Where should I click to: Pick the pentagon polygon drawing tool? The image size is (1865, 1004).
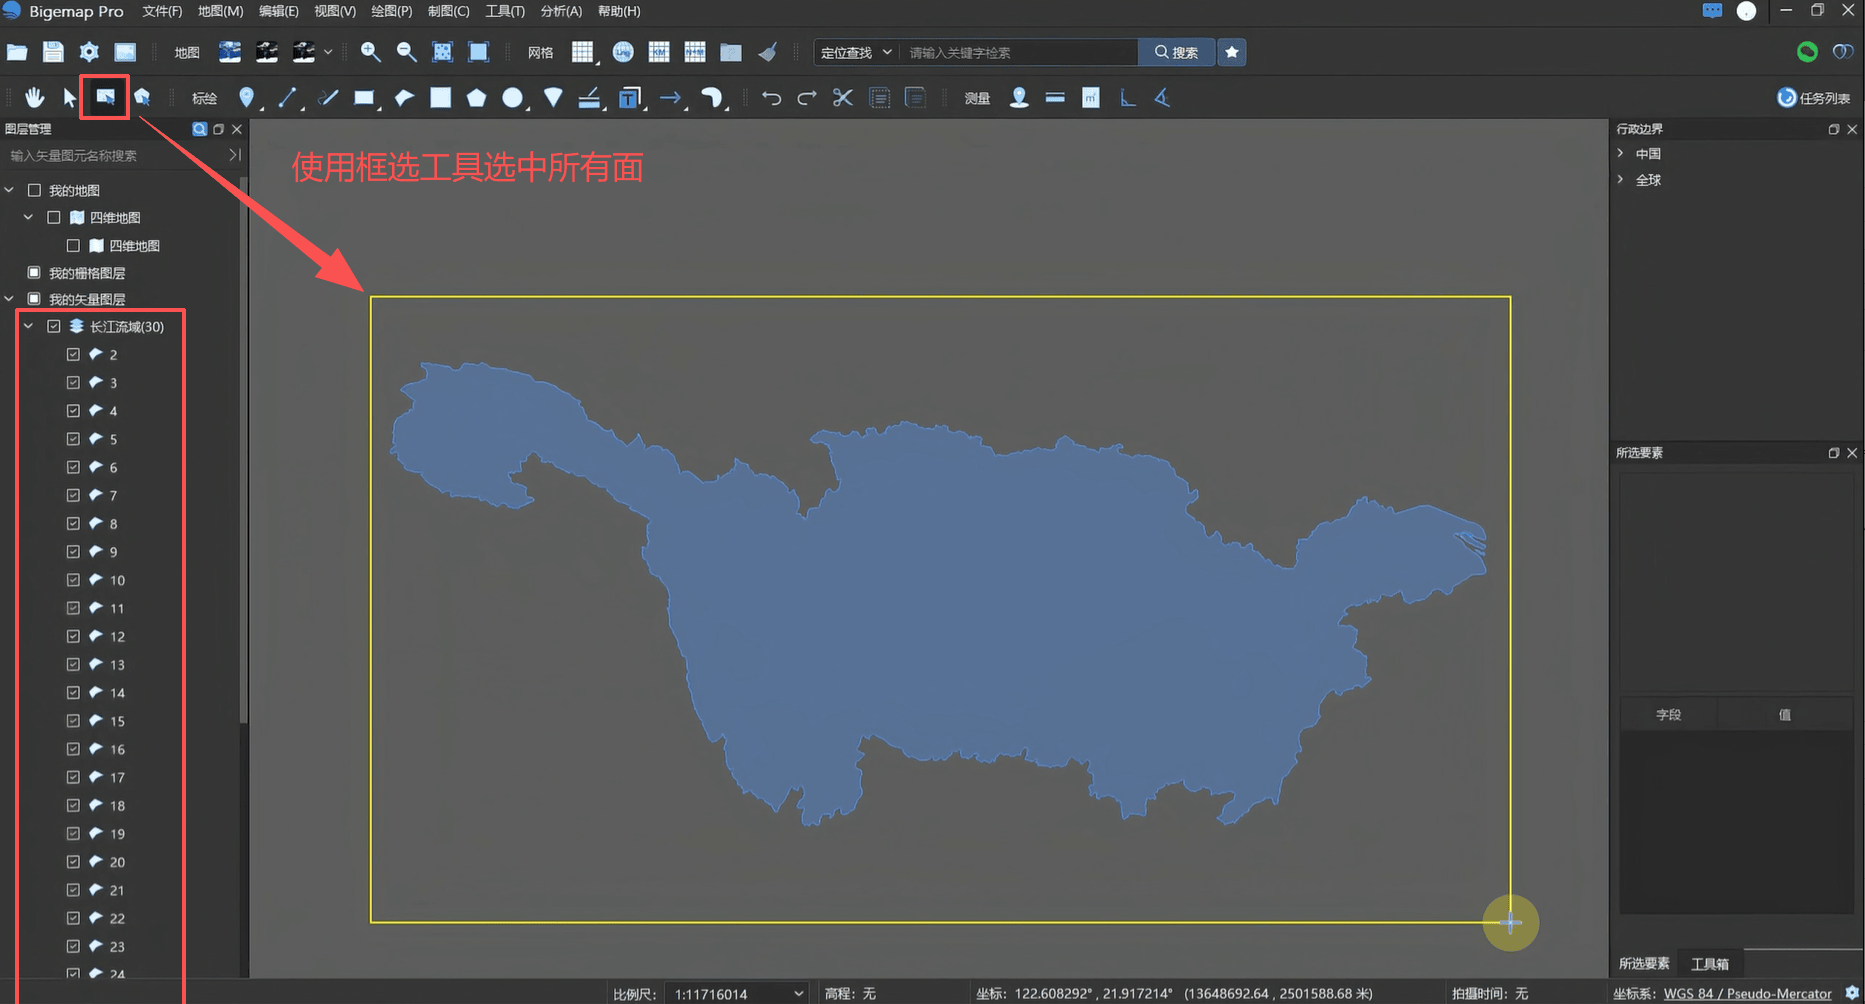(476, 97)
